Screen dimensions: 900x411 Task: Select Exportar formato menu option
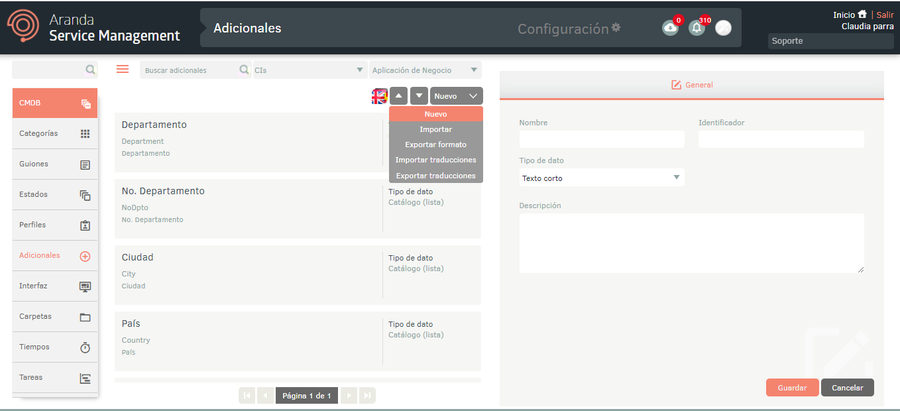[x=436, y=145]
